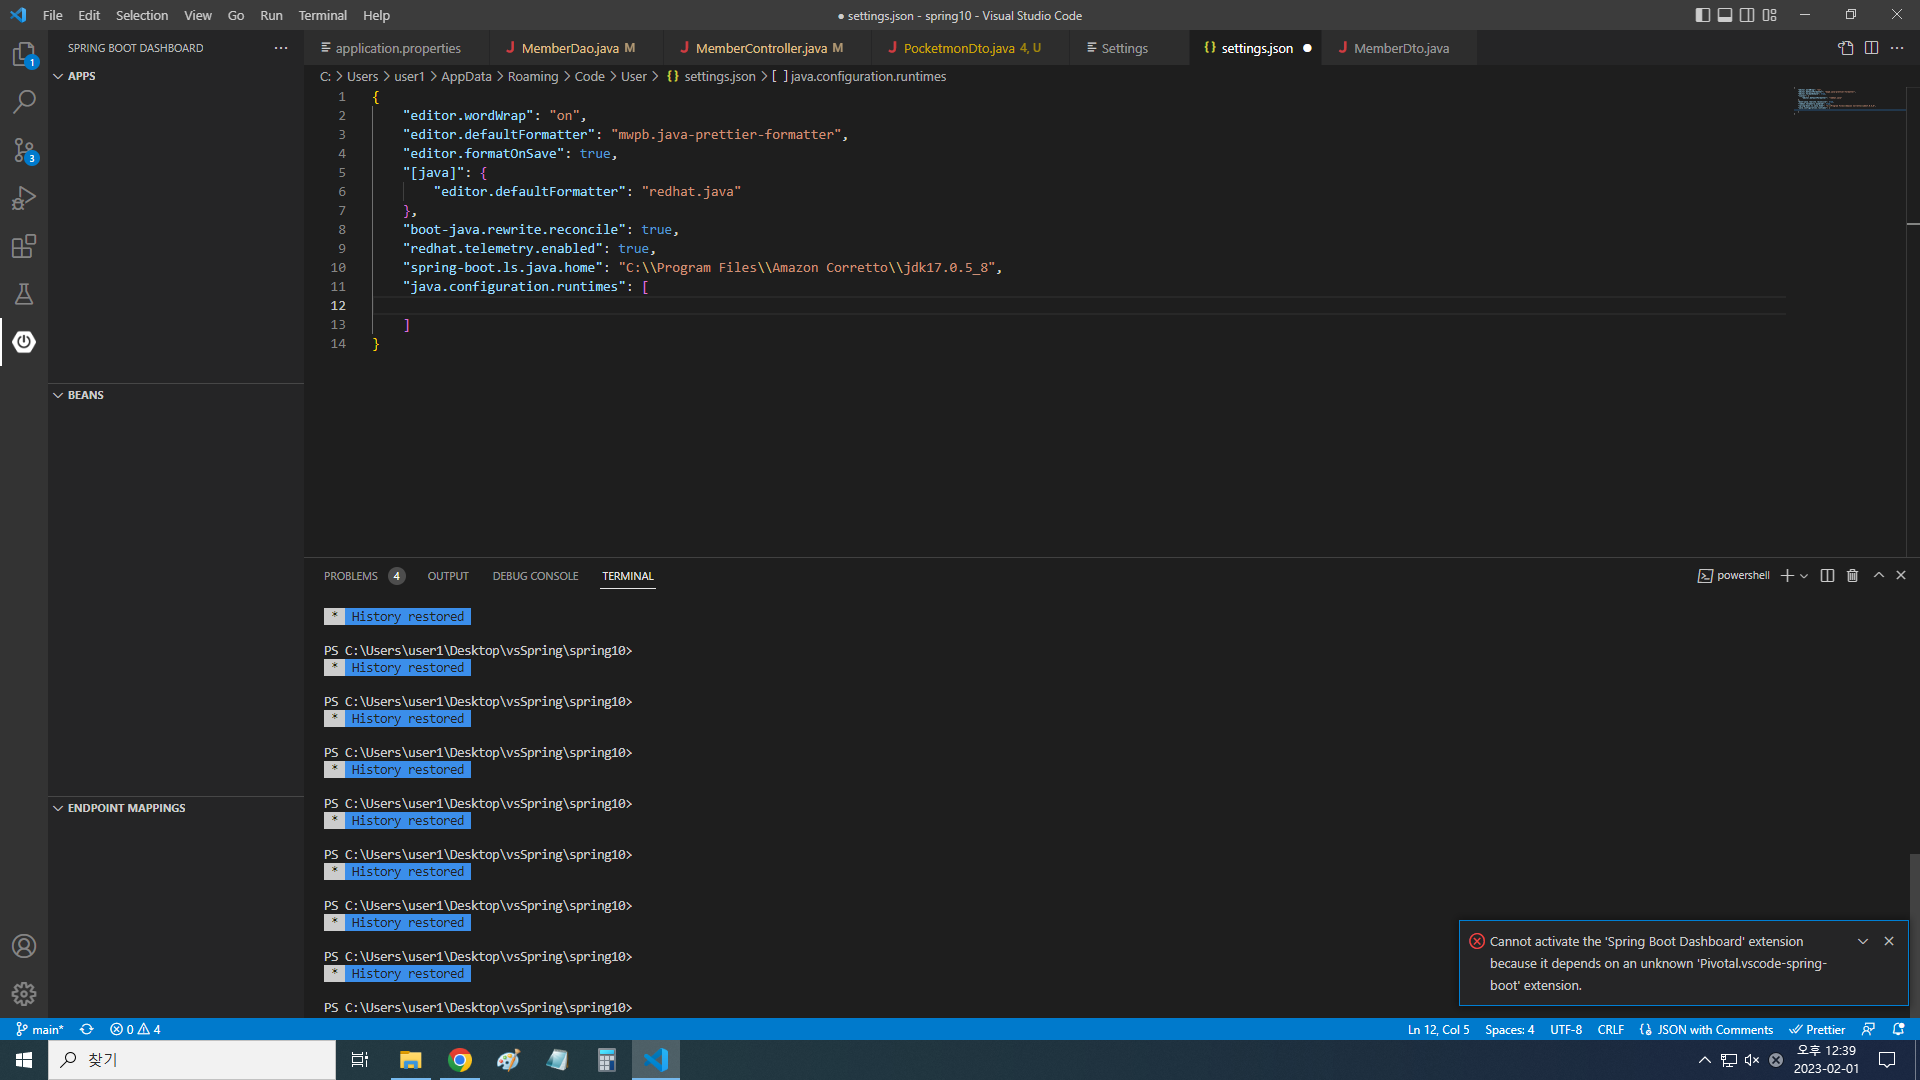Viewport: 1920px width, 1080px height.
Task: Open the DEBUG CONSOLE panel tab
Action: tap(535, 576)
